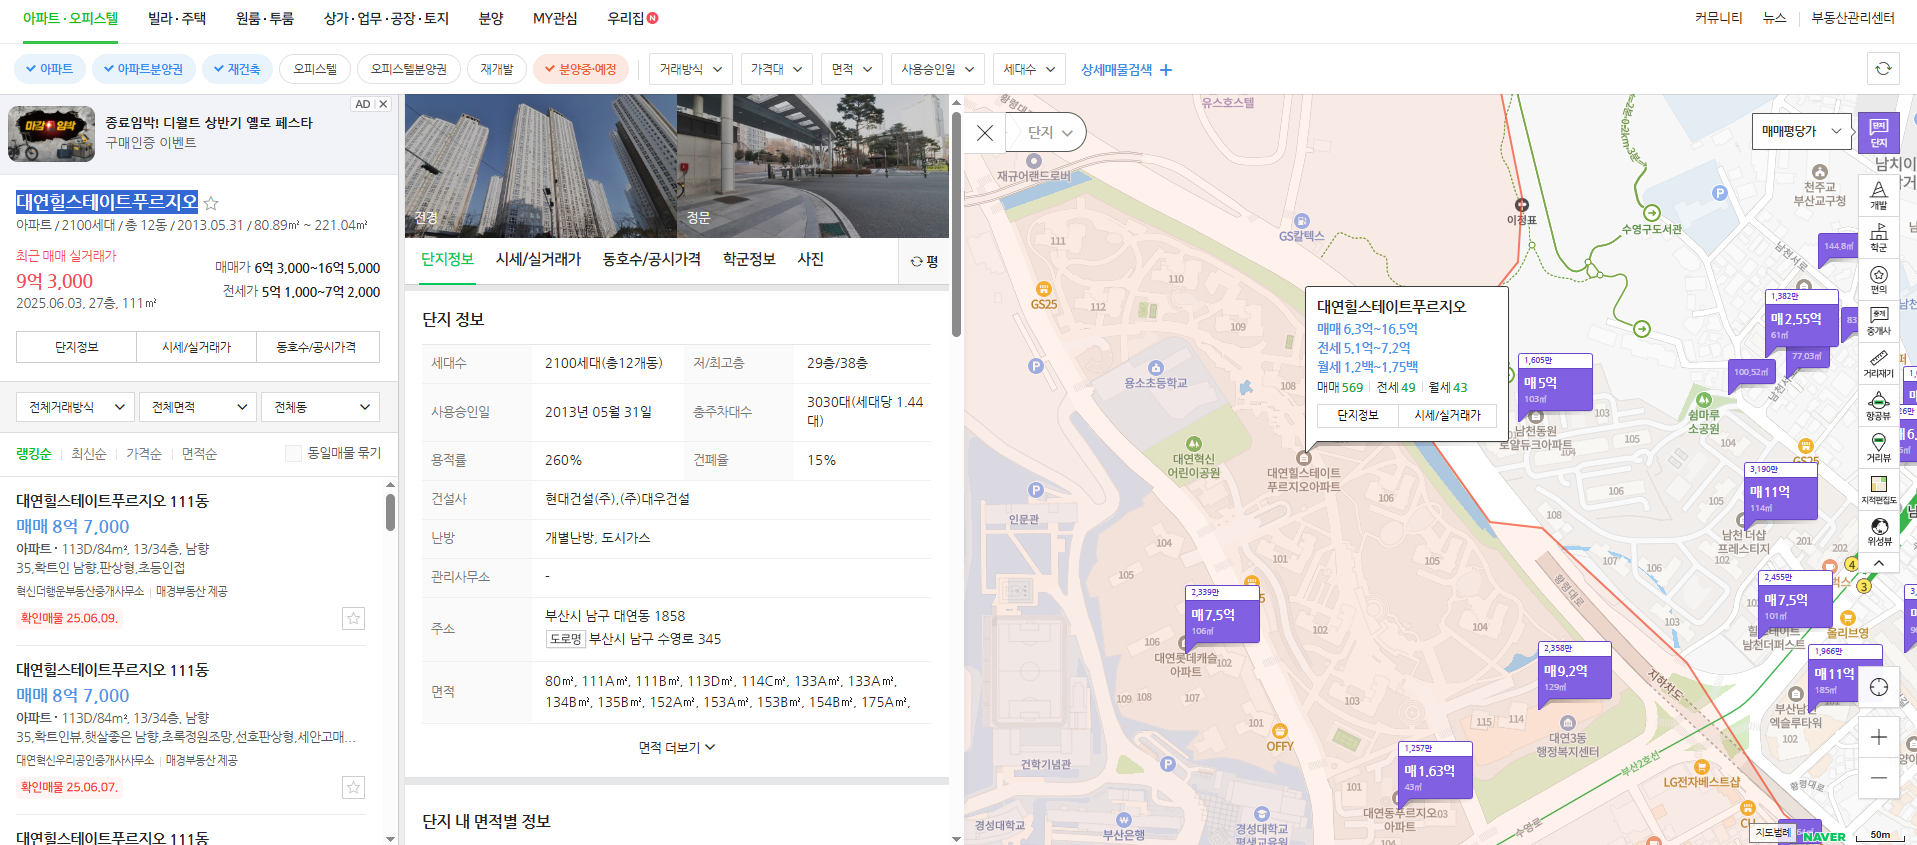Sort listings by 최신순
The width and height of the screenshot is (1917, 845).
[89, 454]
